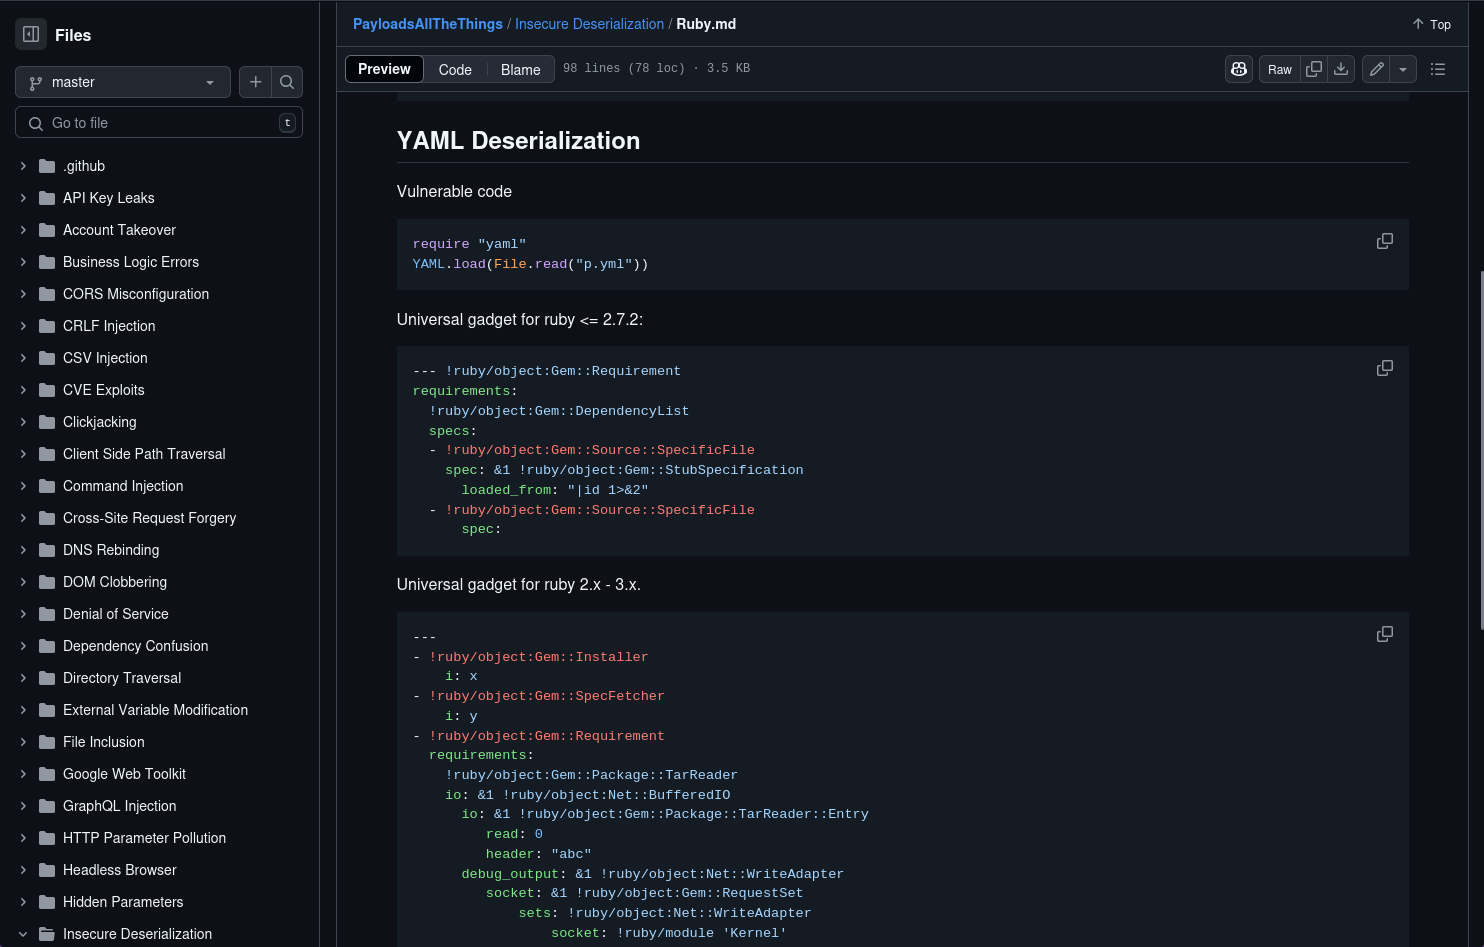Click the edit file pencil icon
1484x947 pixels.
[x=1376, y=69]
